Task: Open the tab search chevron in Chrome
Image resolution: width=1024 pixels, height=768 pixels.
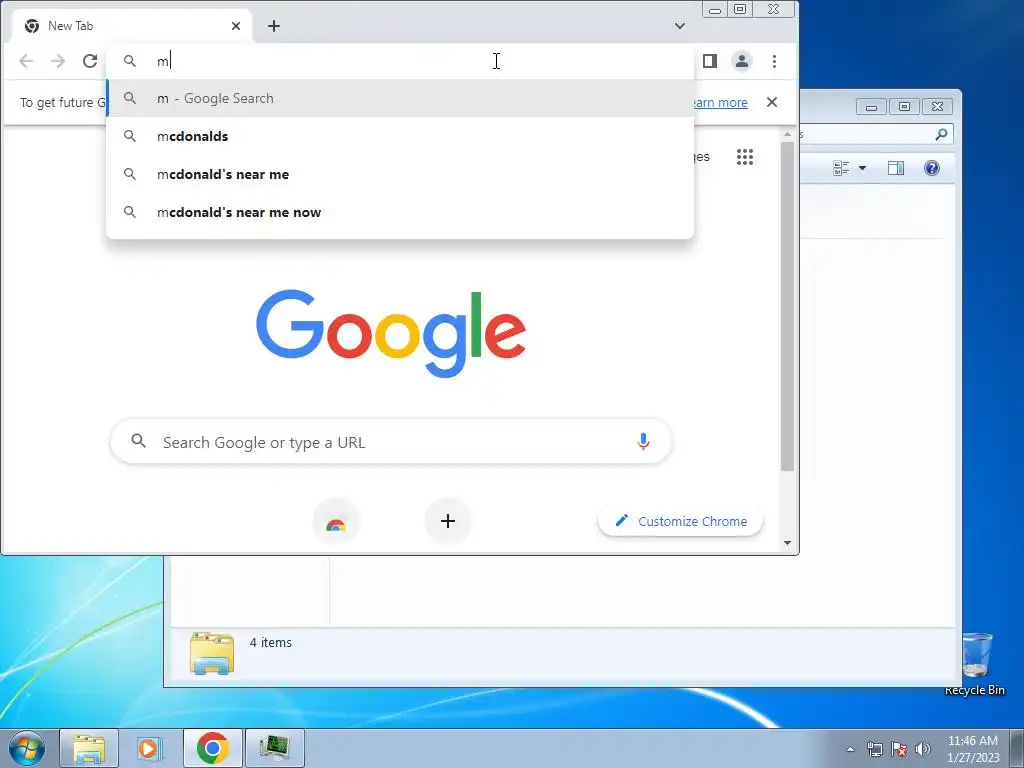Action: pos(680,26)
